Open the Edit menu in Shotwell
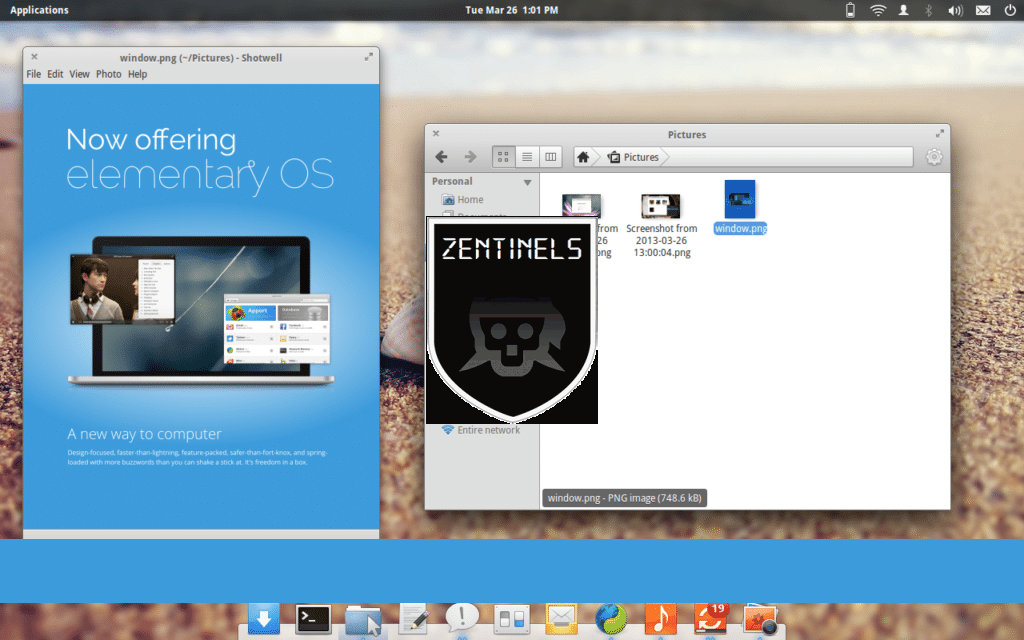 click(55, 74)
